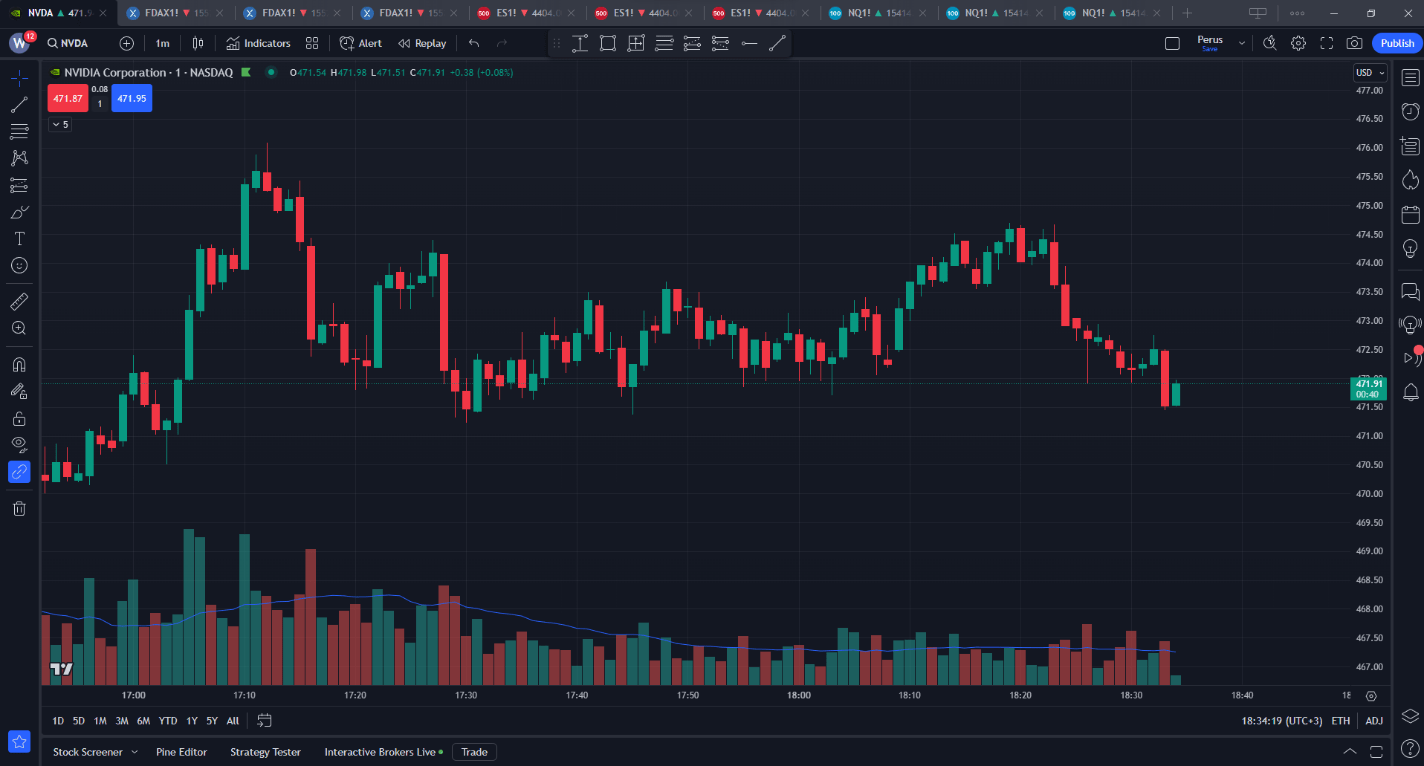Remove drawings with the trash icon
Image resolution: width=1424 pixels, height=766 pixels.
coord(19,509)
